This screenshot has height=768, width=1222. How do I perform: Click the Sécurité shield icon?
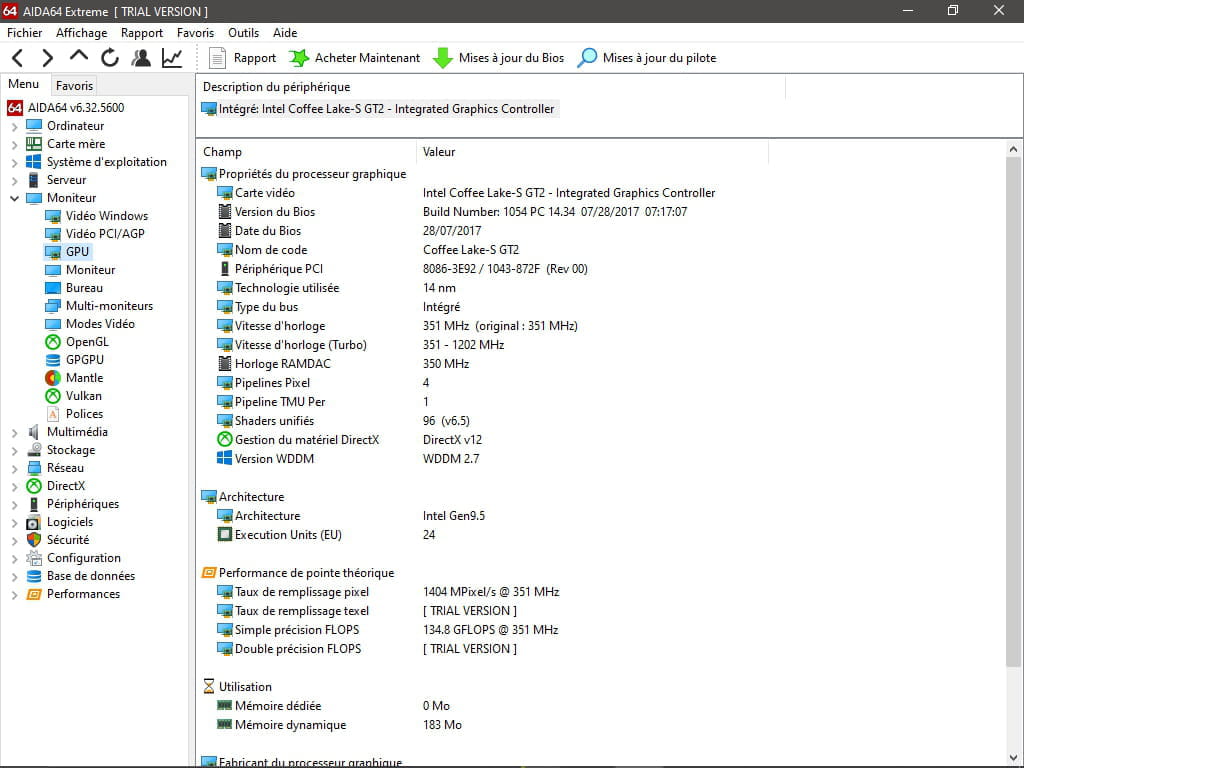[34, 540]
